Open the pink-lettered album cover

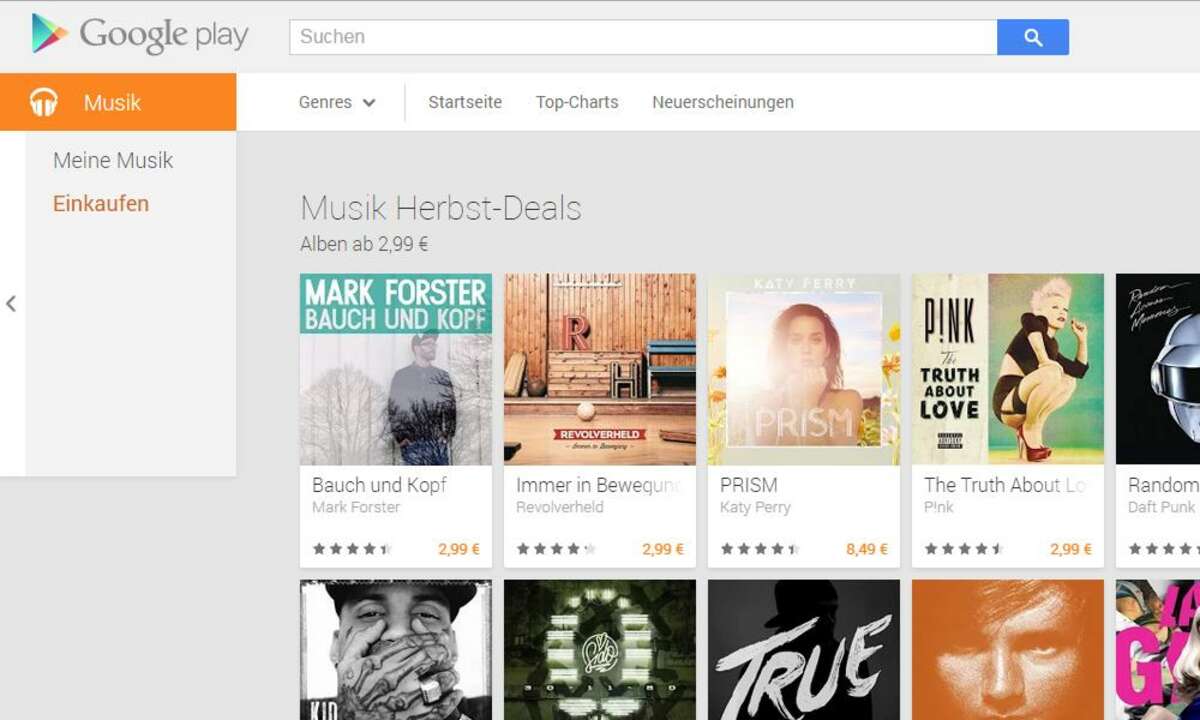pyautogui.click(x=1158, y=650)
